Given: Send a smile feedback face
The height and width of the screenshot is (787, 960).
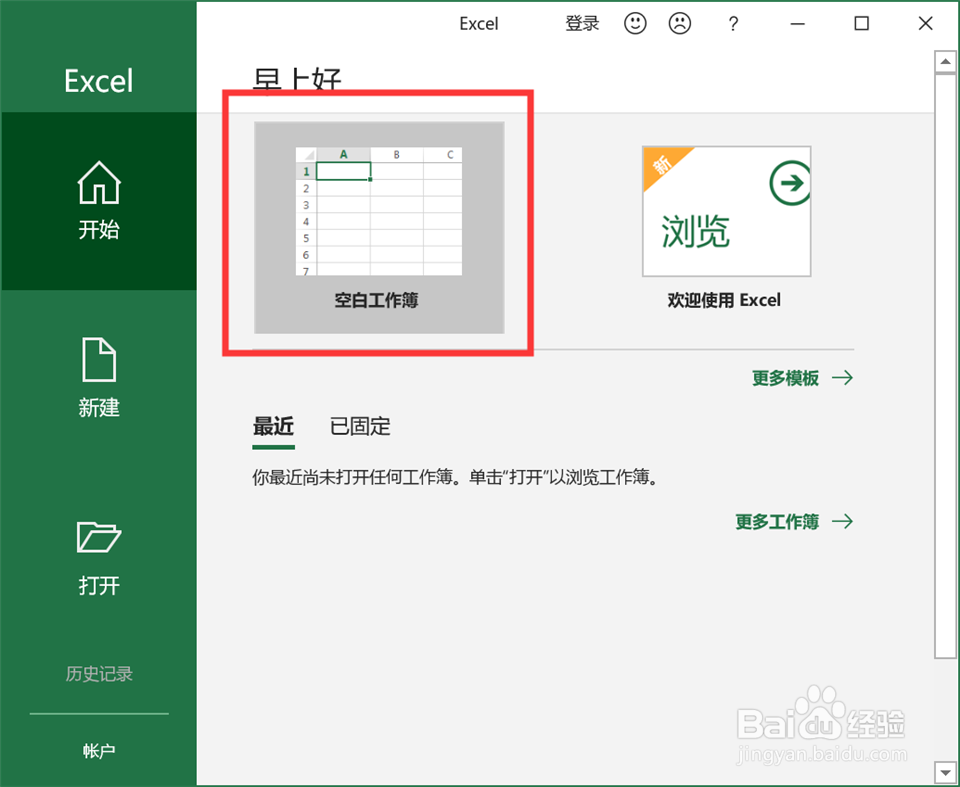Looking at the screenshot, I should tap(635, 24).
